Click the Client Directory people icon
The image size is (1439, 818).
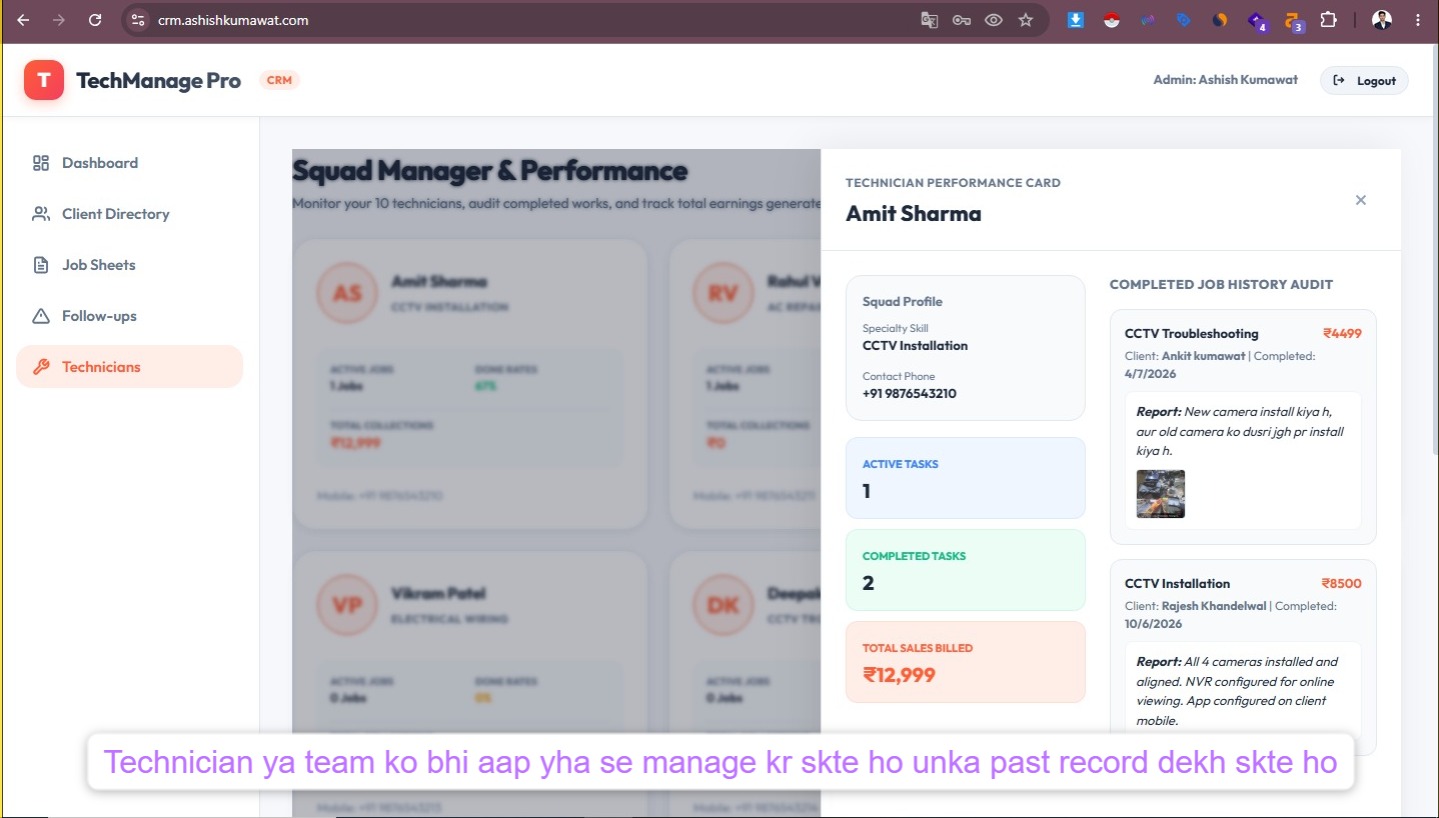41,214
